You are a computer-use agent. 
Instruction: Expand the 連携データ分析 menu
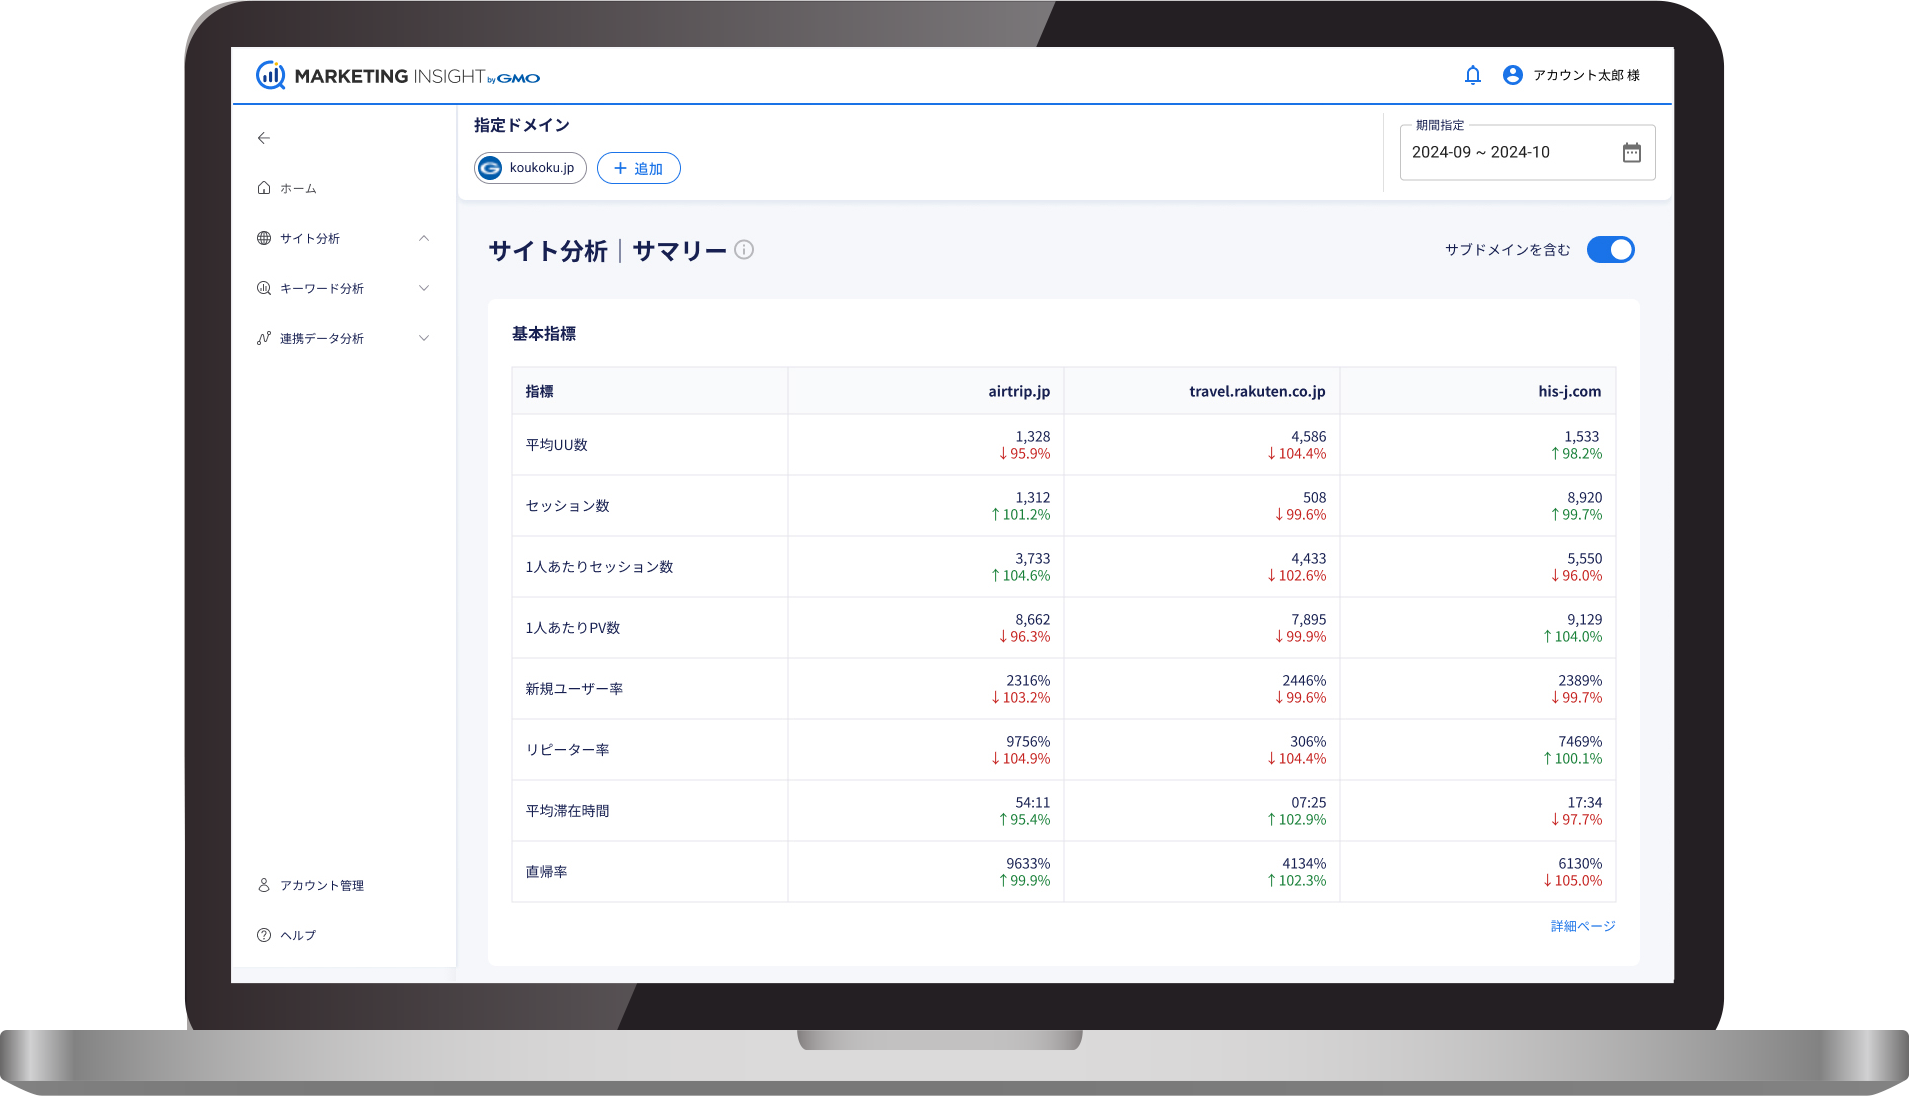click(425, 338)
